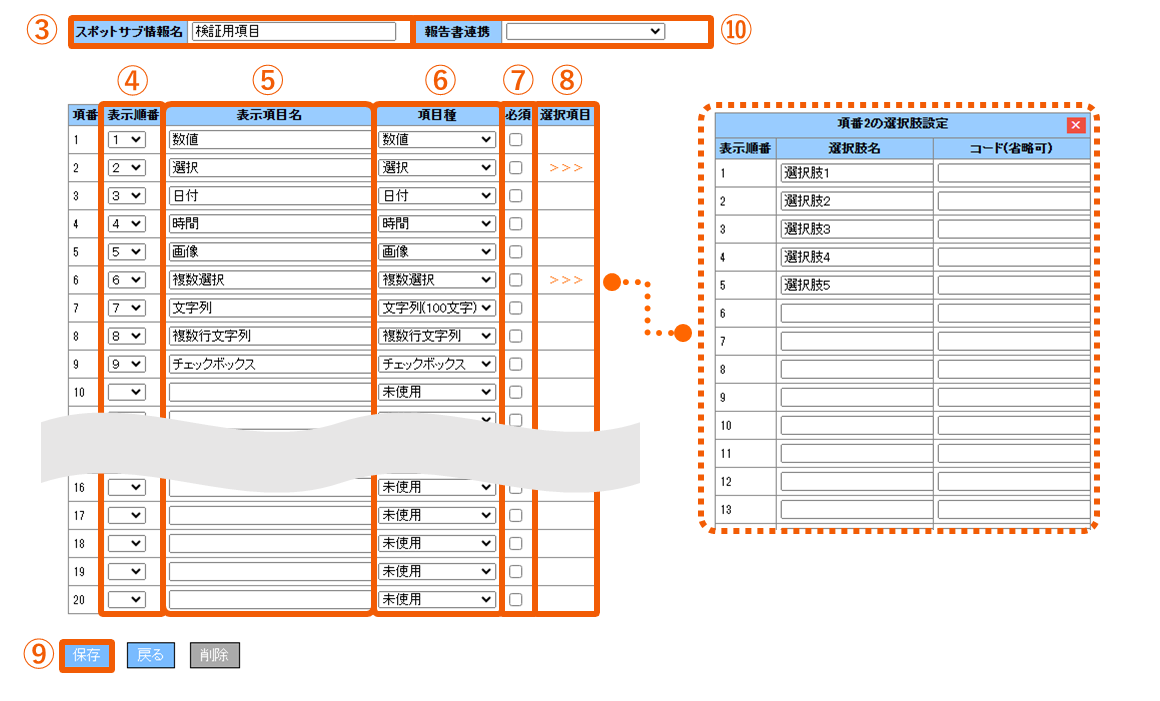Image resolution: width=1160 pixels, height=701 pixels.
Task: Click empty 表示項目名 field in row 10
Action: [x=269, y=393]
